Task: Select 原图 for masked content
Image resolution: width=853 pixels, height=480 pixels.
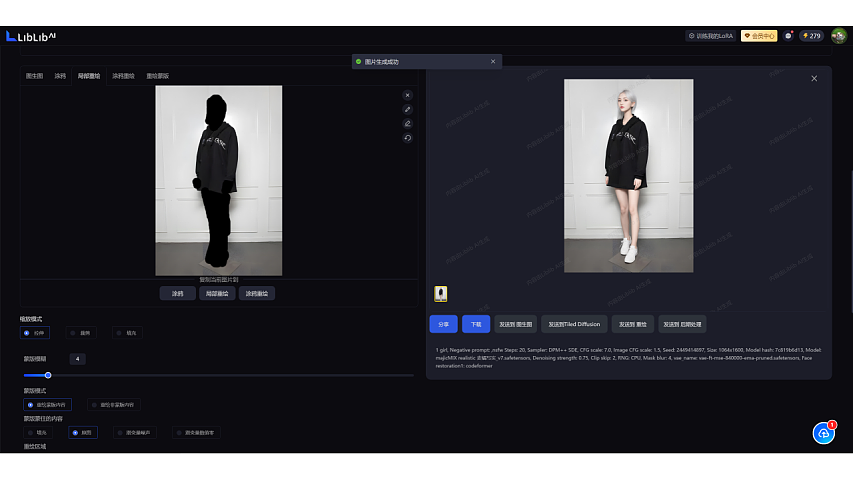Action: [x=83, y=433]
